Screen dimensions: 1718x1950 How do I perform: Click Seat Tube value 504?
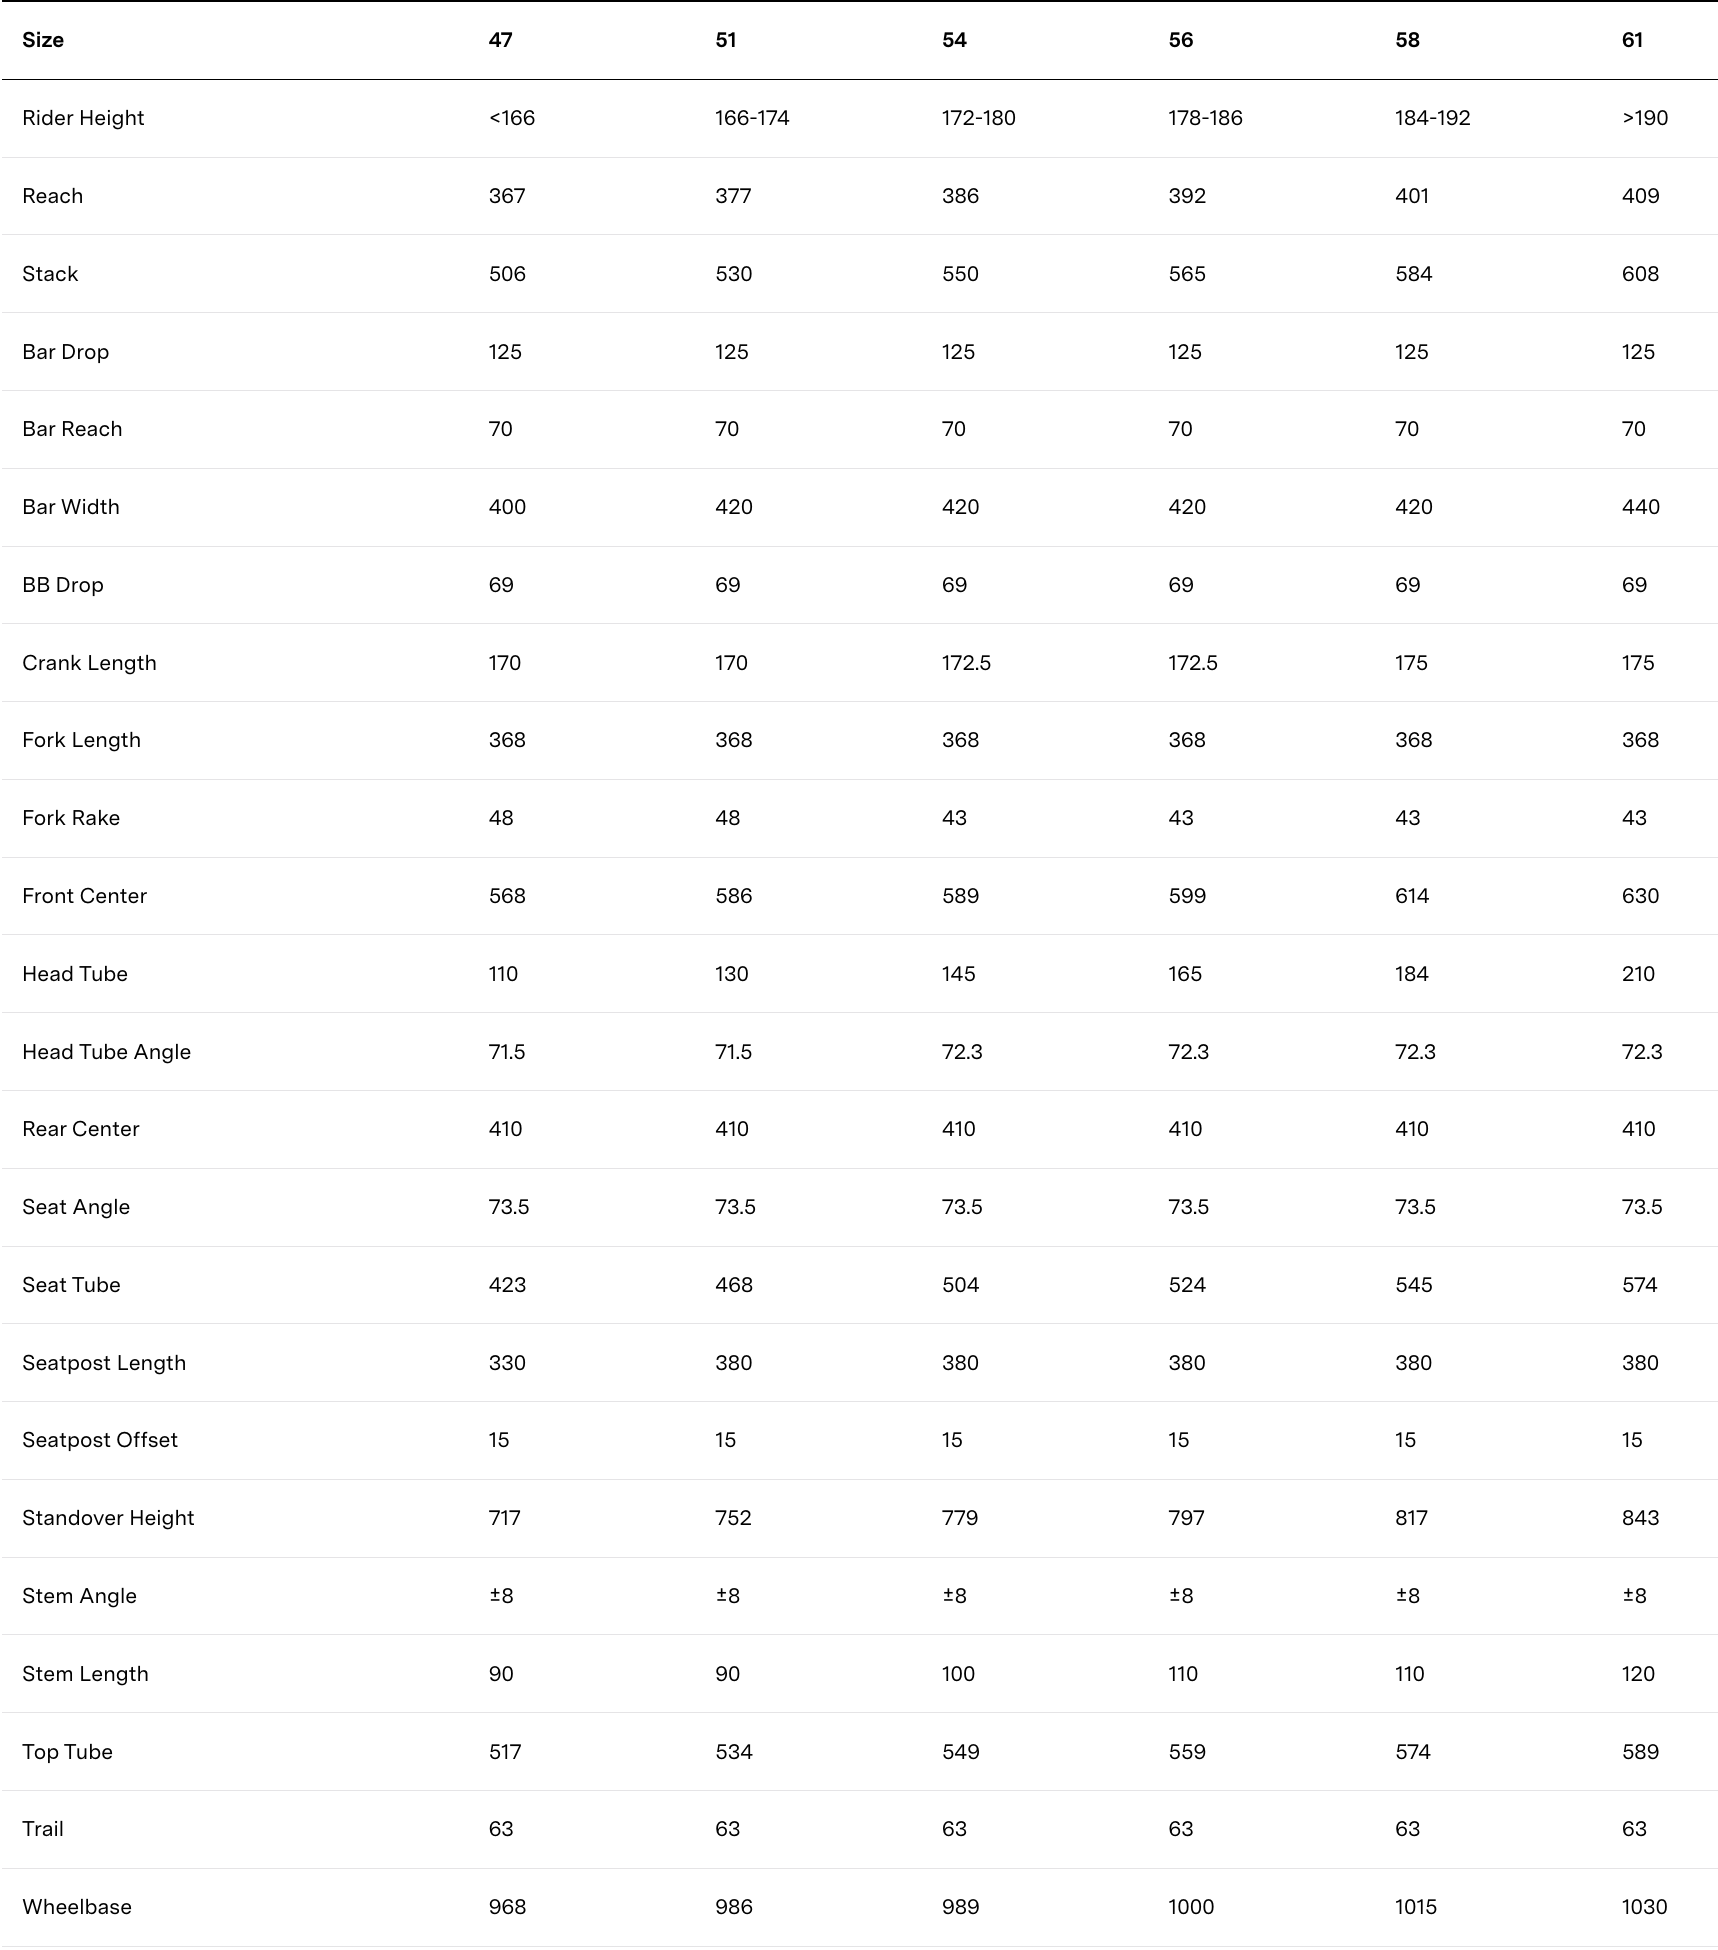click(960, 1285)
